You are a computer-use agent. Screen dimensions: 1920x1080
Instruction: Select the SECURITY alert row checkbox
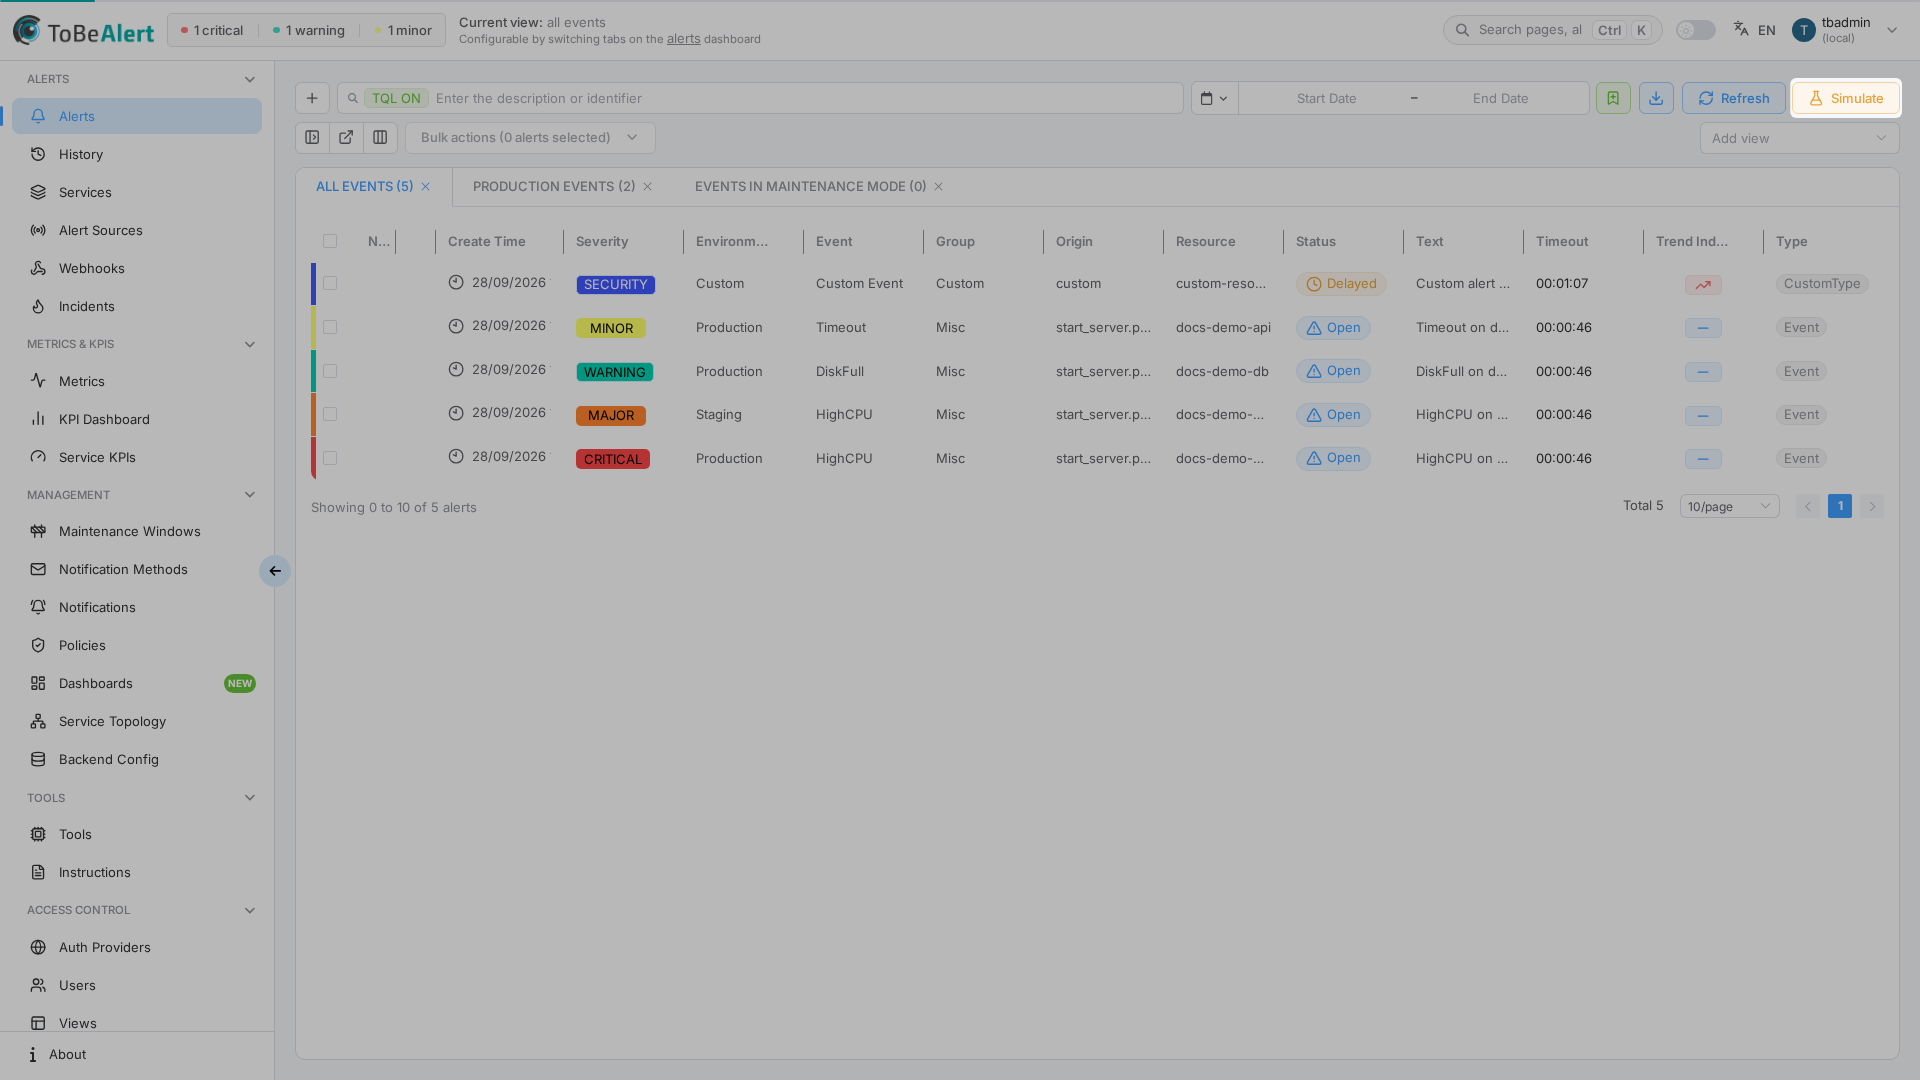tap(330, 284)
